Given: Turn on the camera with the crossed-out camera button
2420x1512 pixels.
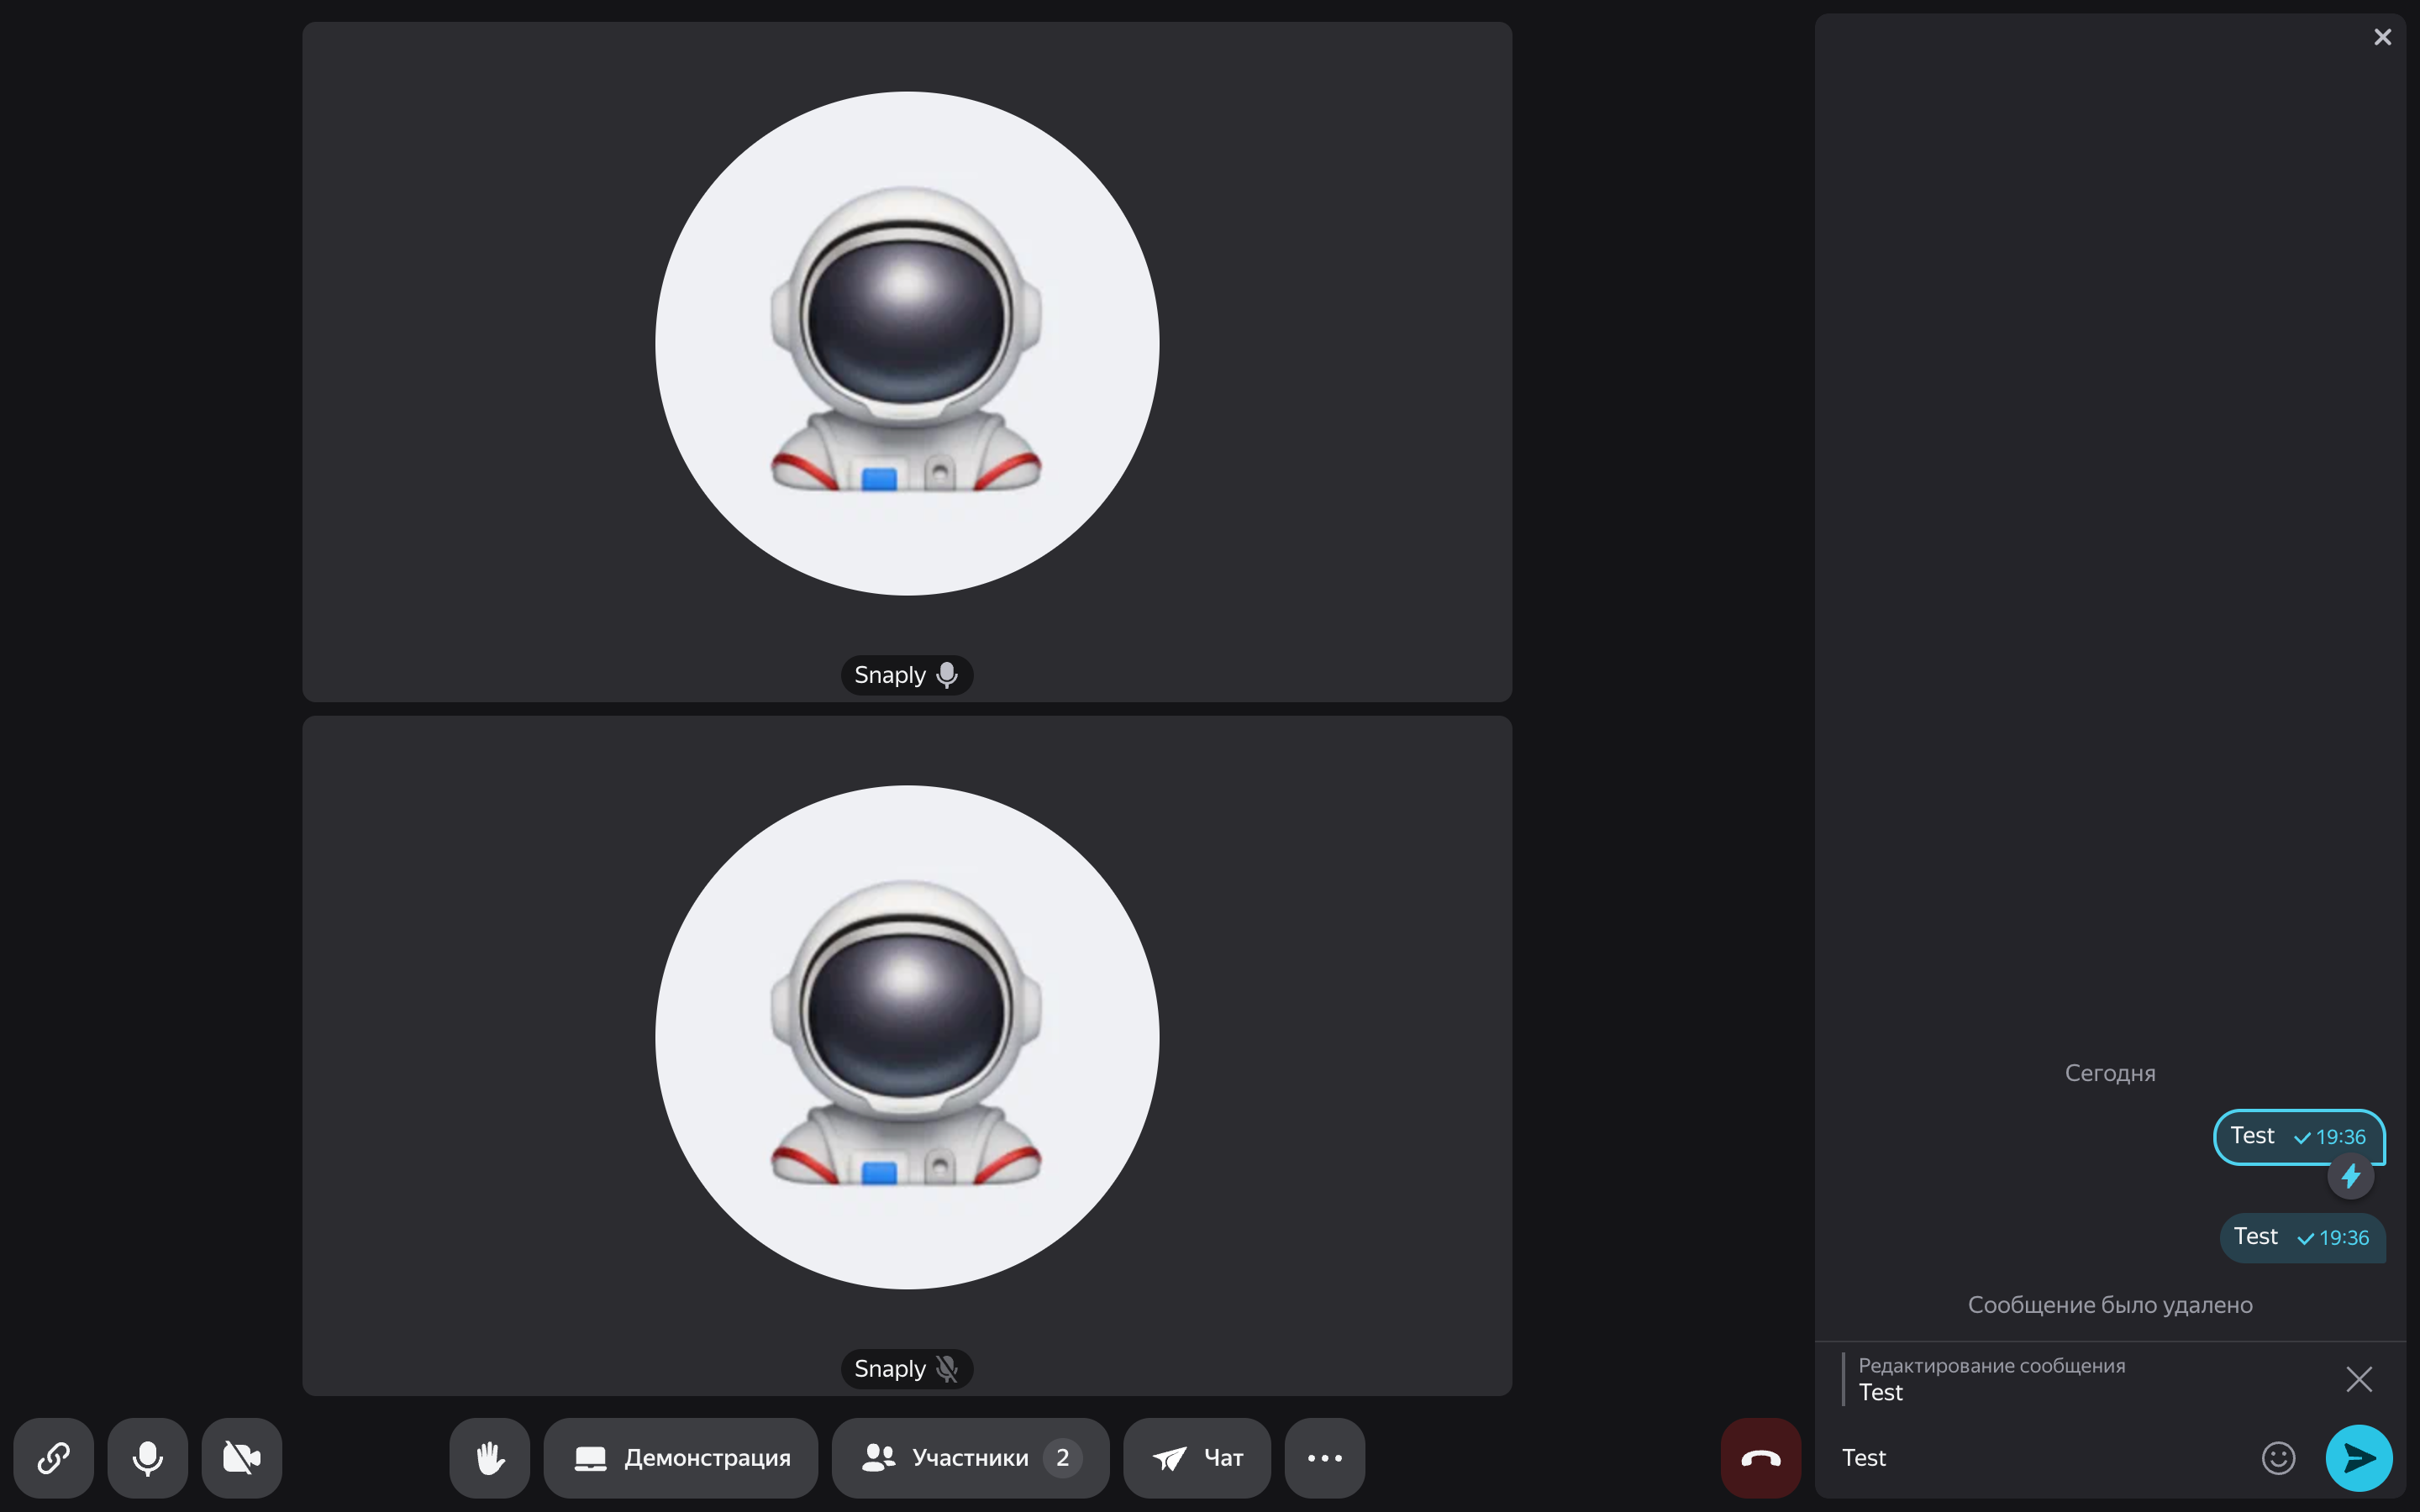Looking at the screenshot, I should (242, 1458).
